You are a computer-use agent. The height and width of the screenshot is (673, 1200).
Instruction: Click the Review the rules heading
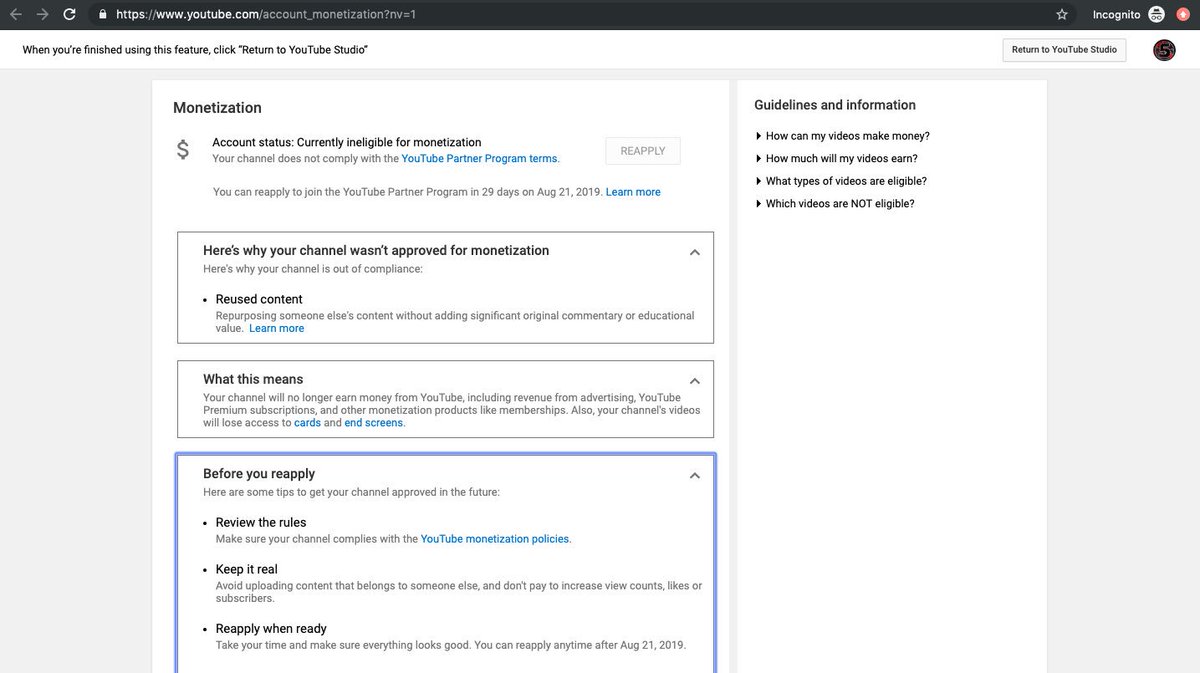261,523
